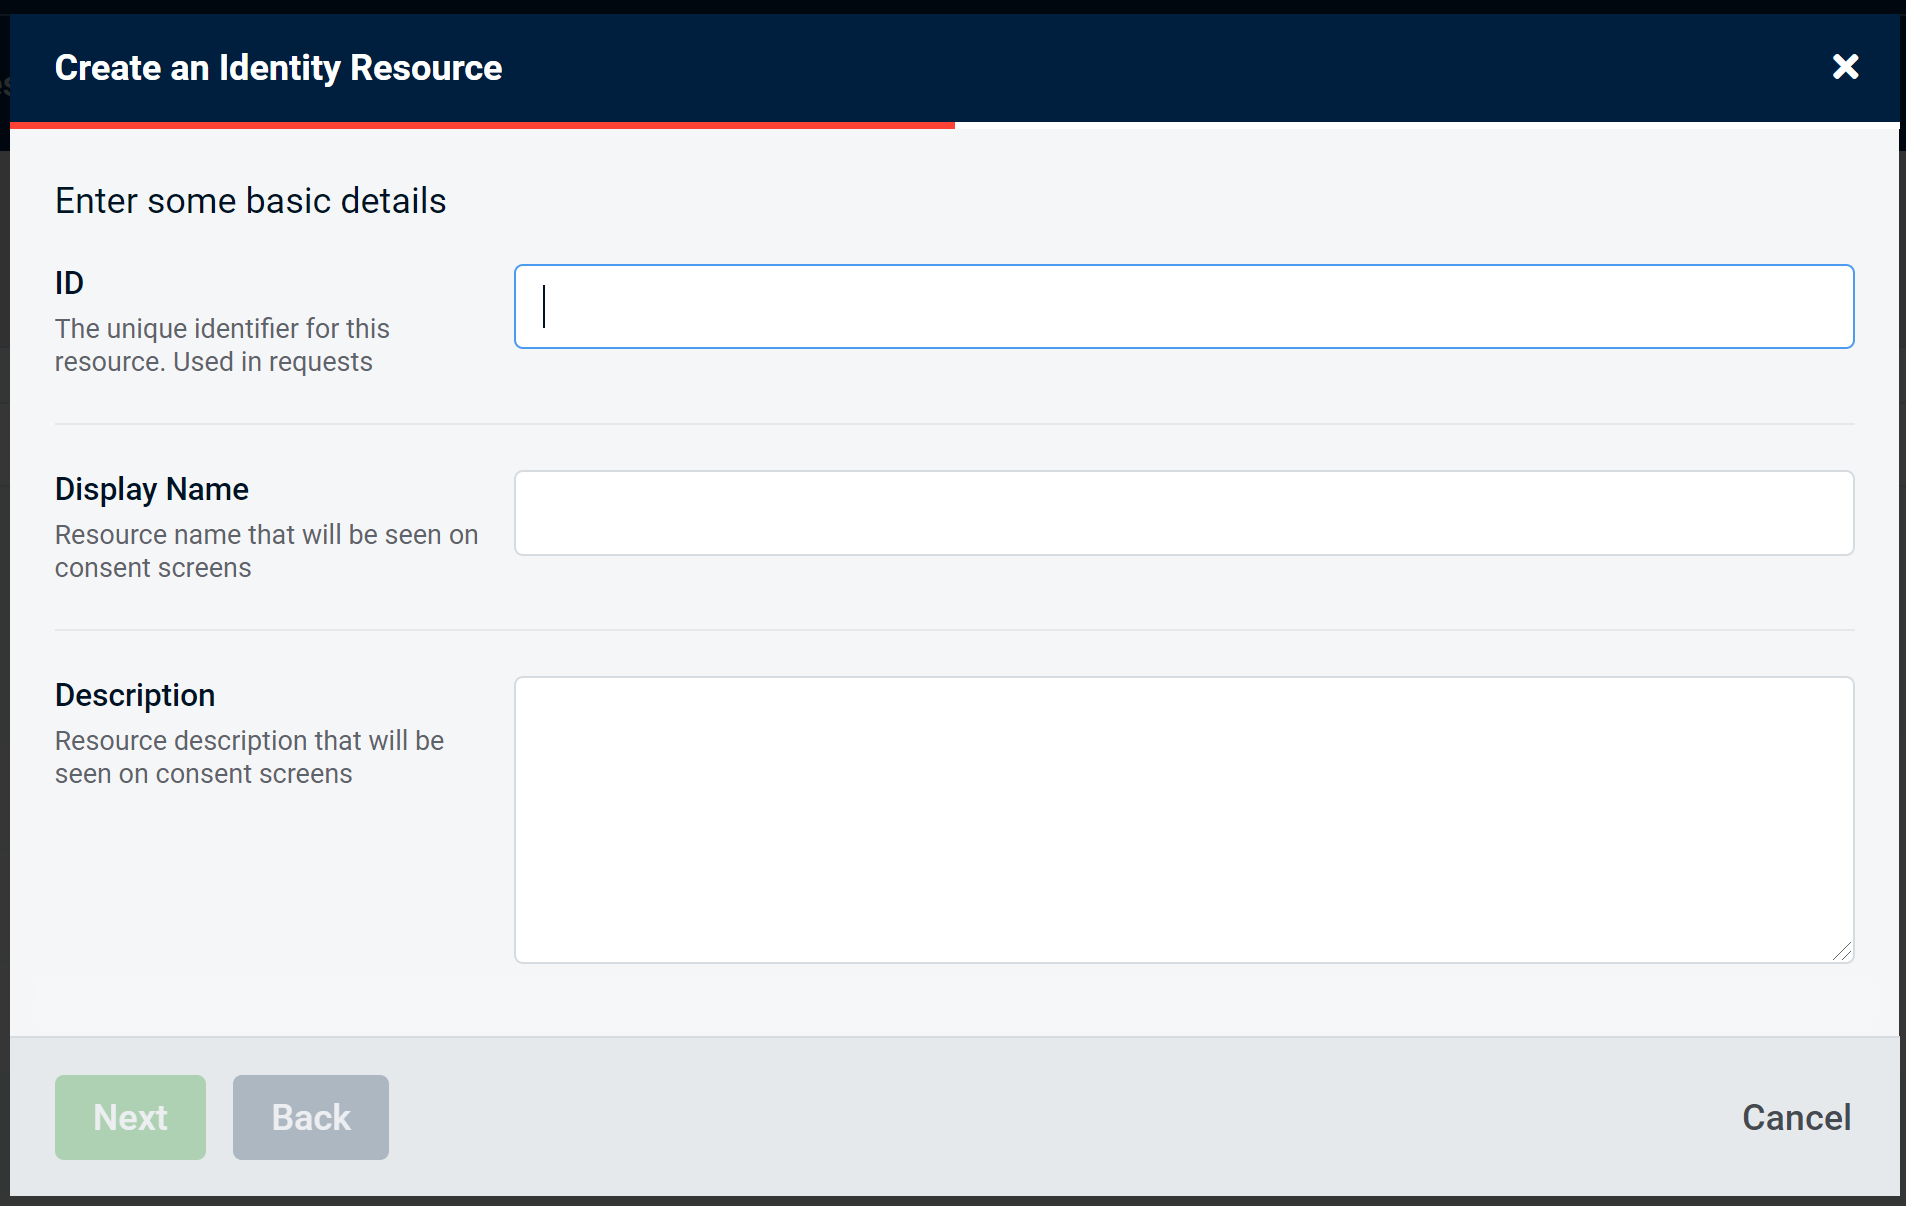Click the Enter some basic details heading
This screenshot has height=1206, width=1906.
pyautogui.click(x=250, y=200)
